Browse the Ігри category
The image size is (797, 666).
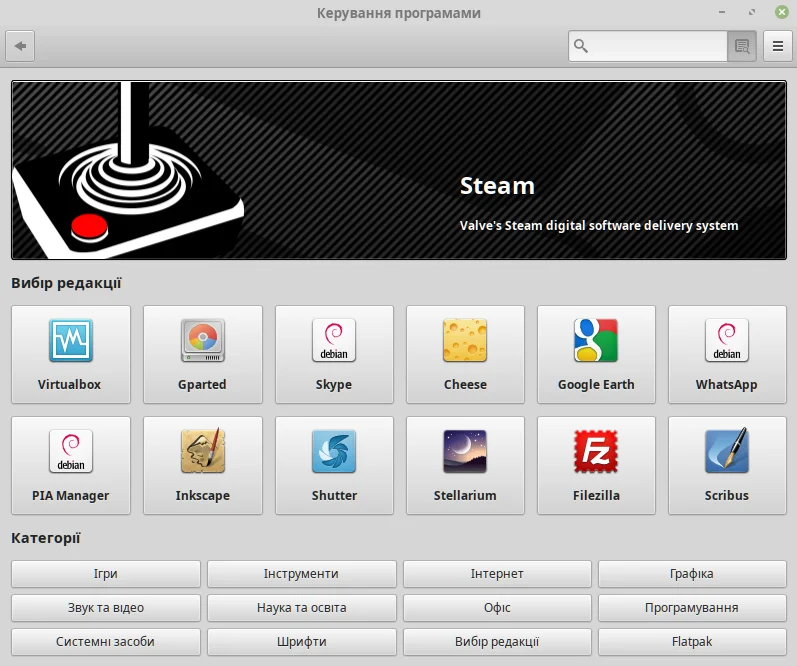[106, 574]
